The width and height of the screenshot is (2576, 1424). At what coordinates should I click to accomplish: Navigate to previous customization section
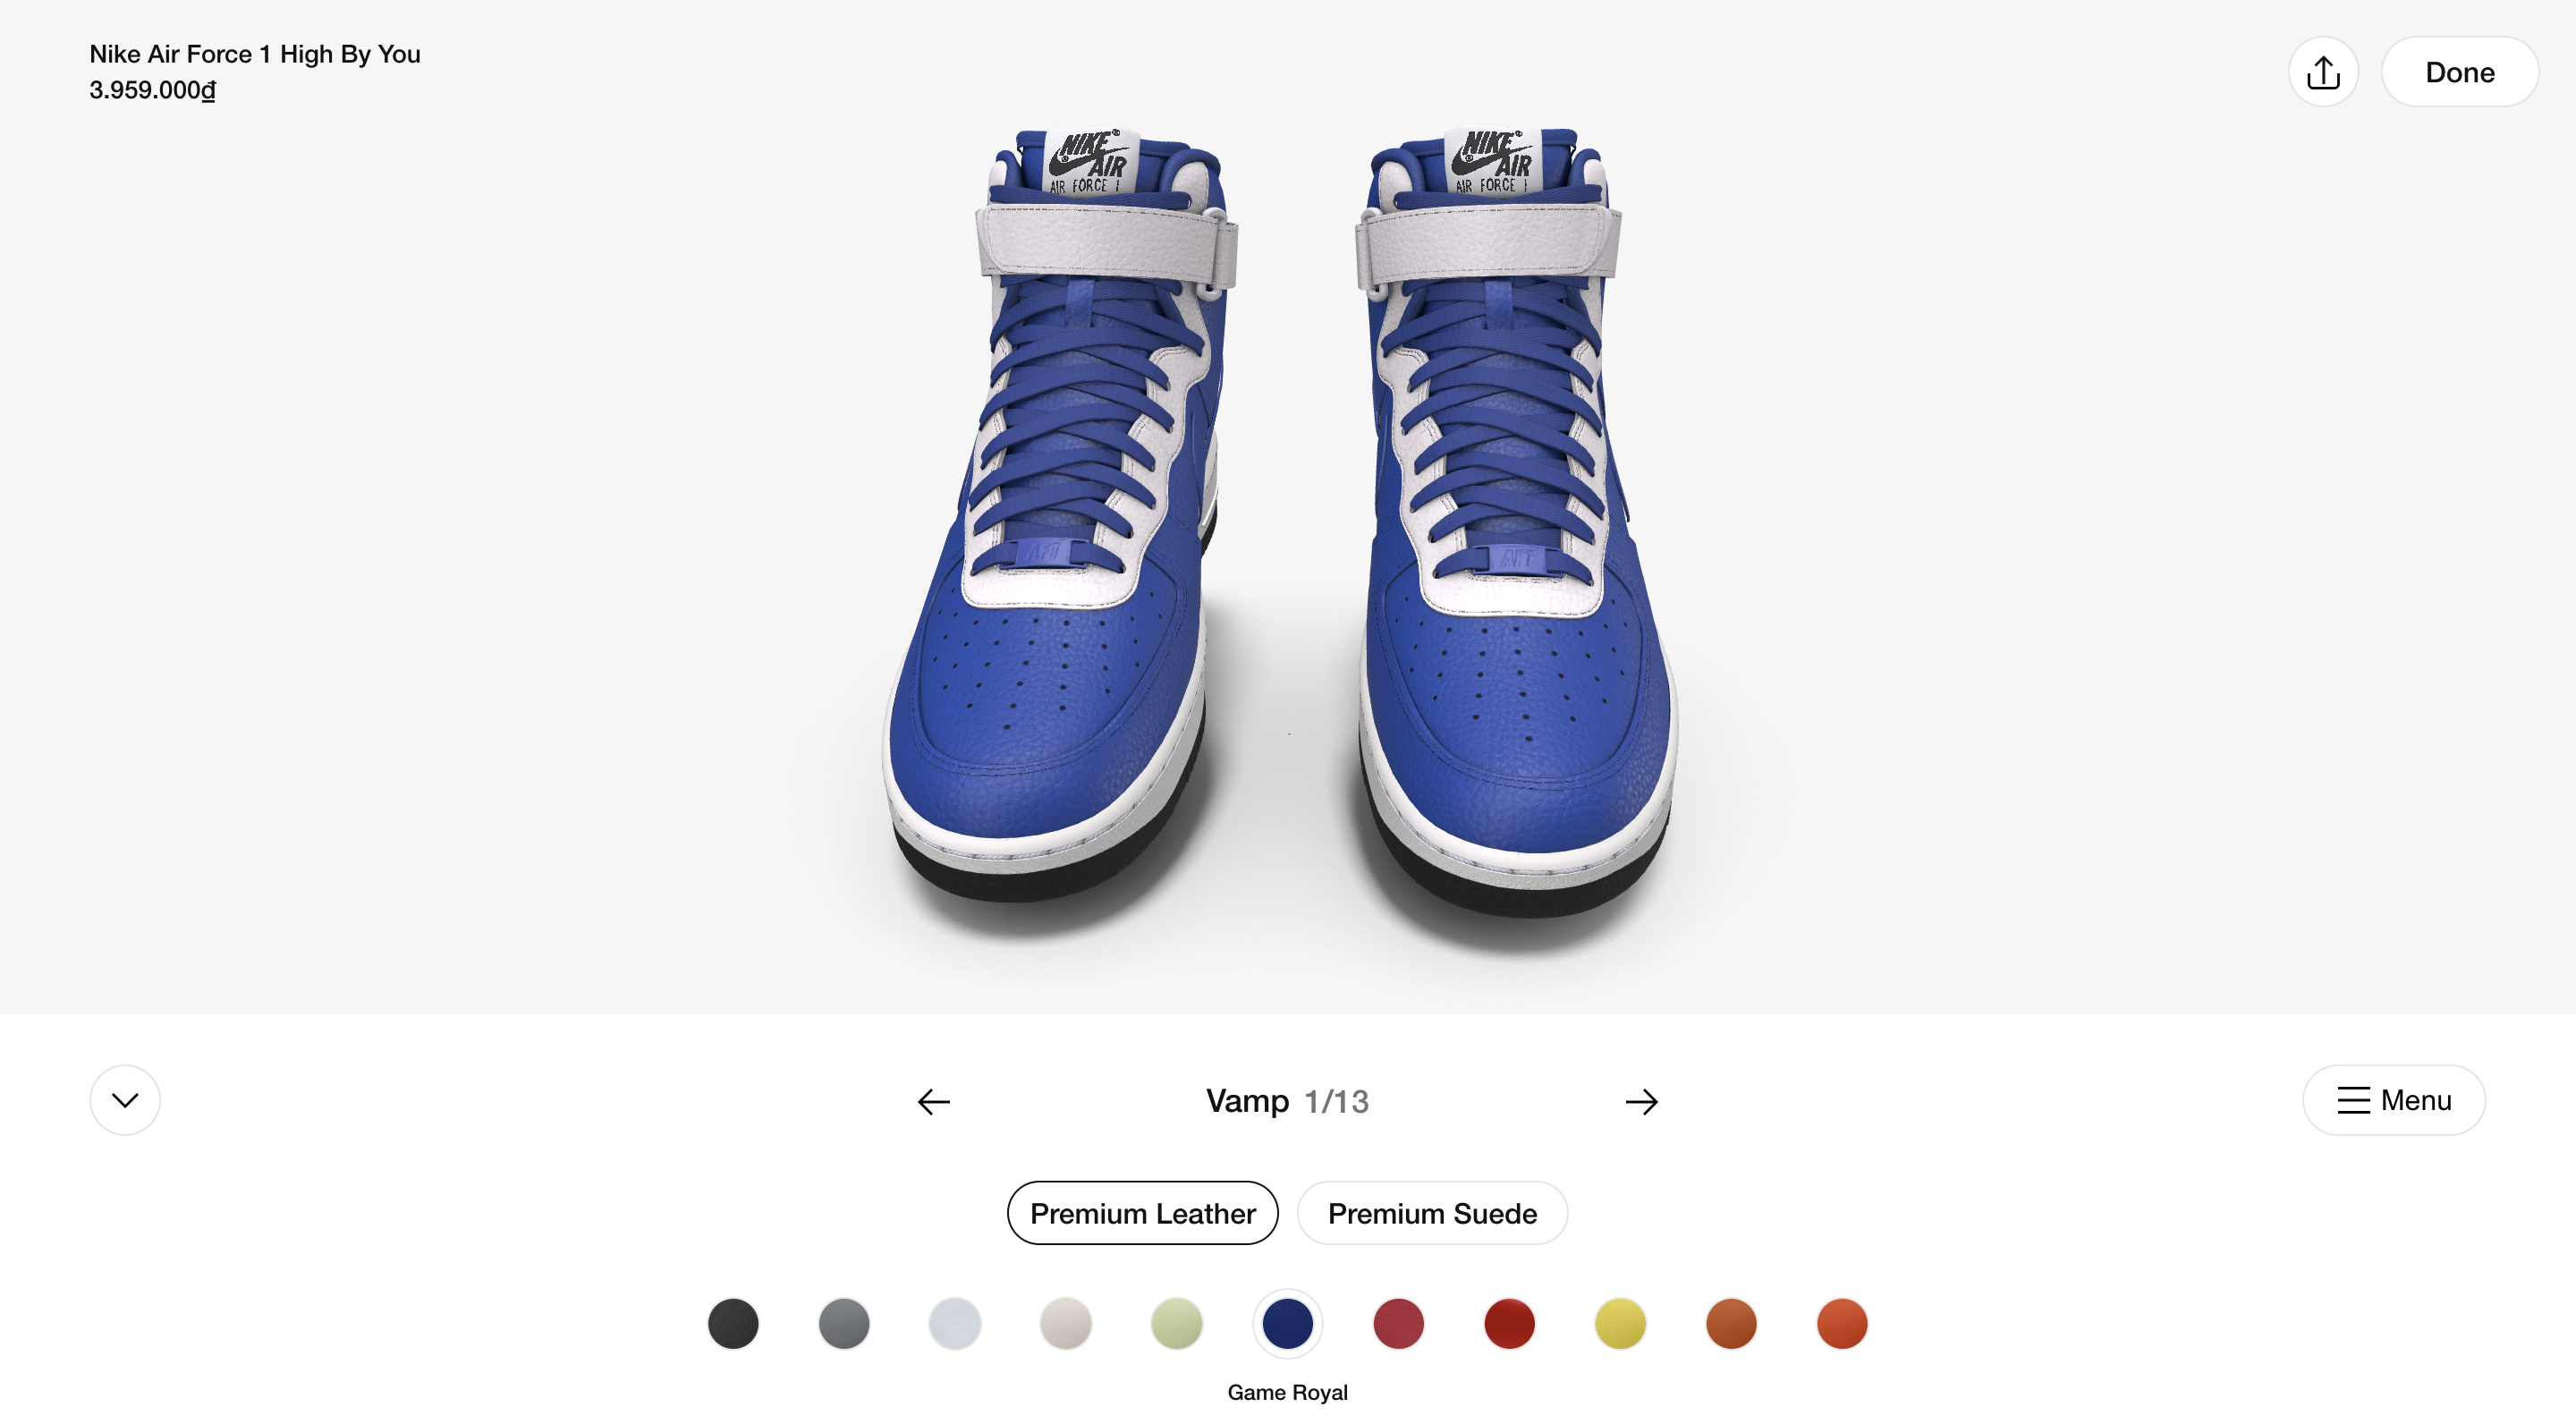pos(935,1099)
